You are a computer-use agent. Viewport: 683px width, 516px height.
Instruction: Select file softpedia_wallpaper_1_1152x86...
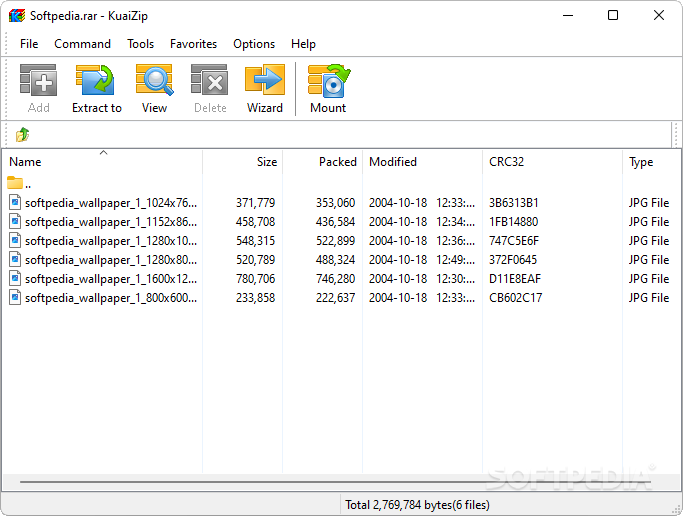tap(111, 222)
